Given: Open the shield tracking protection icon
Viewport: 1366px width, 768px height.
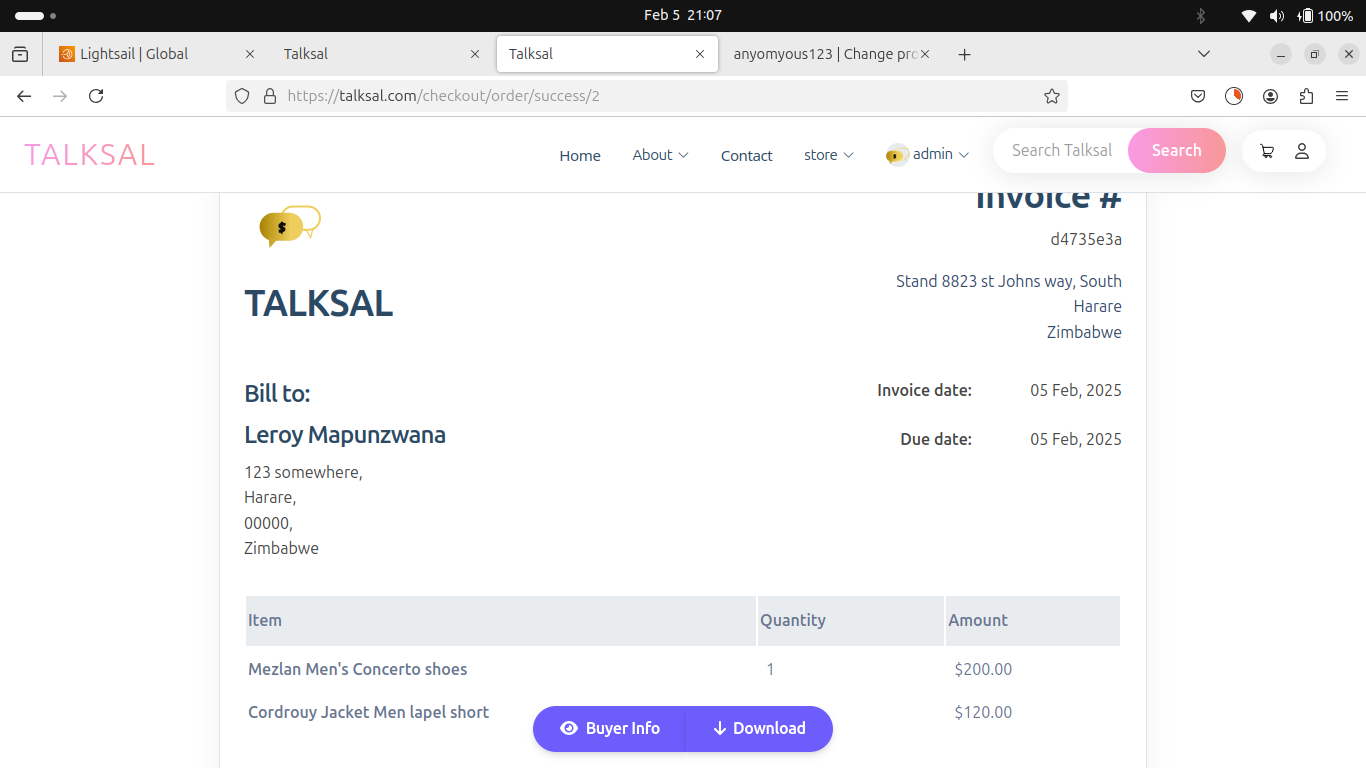Looking at the screenshot, I should click(x=242, y=96).
